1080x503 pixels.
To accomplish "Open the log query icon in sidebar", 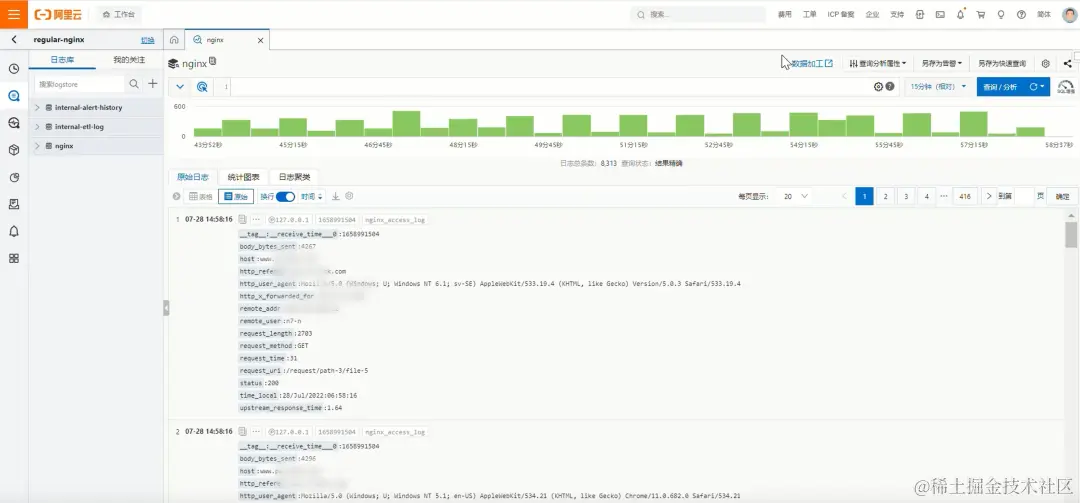I will tap(14, 96).
